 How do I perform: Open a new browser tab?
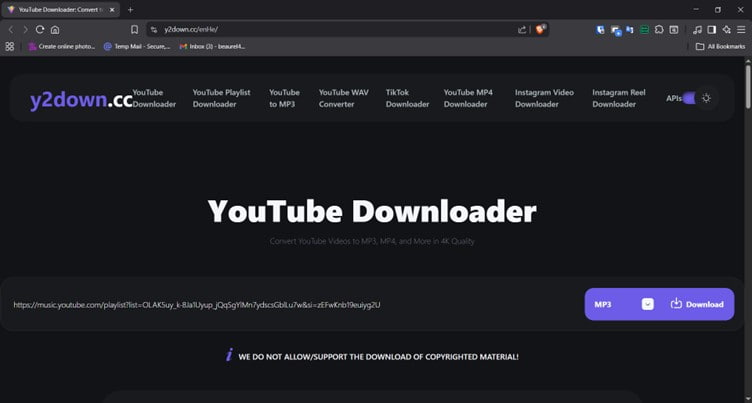pyautogui.click(x=130, y=10)
